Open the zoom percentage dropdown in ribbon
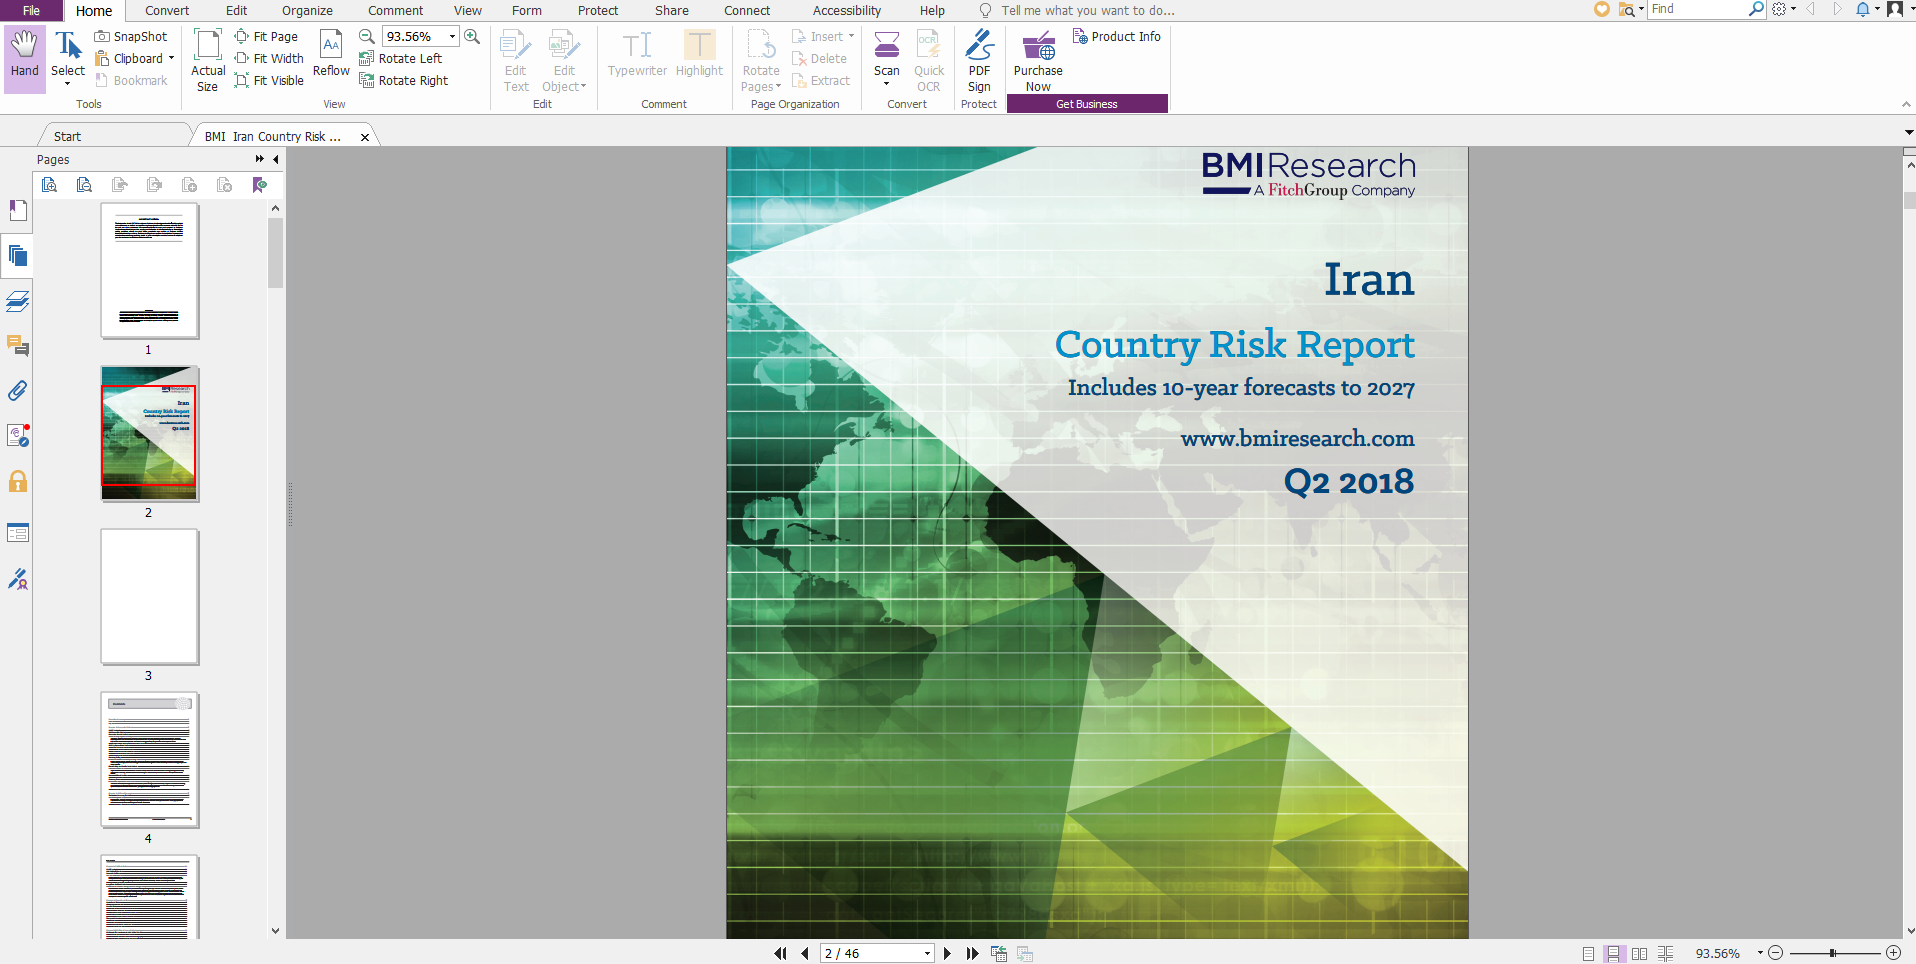Viewport: 1916px width, 964px height. click(452, 37)
